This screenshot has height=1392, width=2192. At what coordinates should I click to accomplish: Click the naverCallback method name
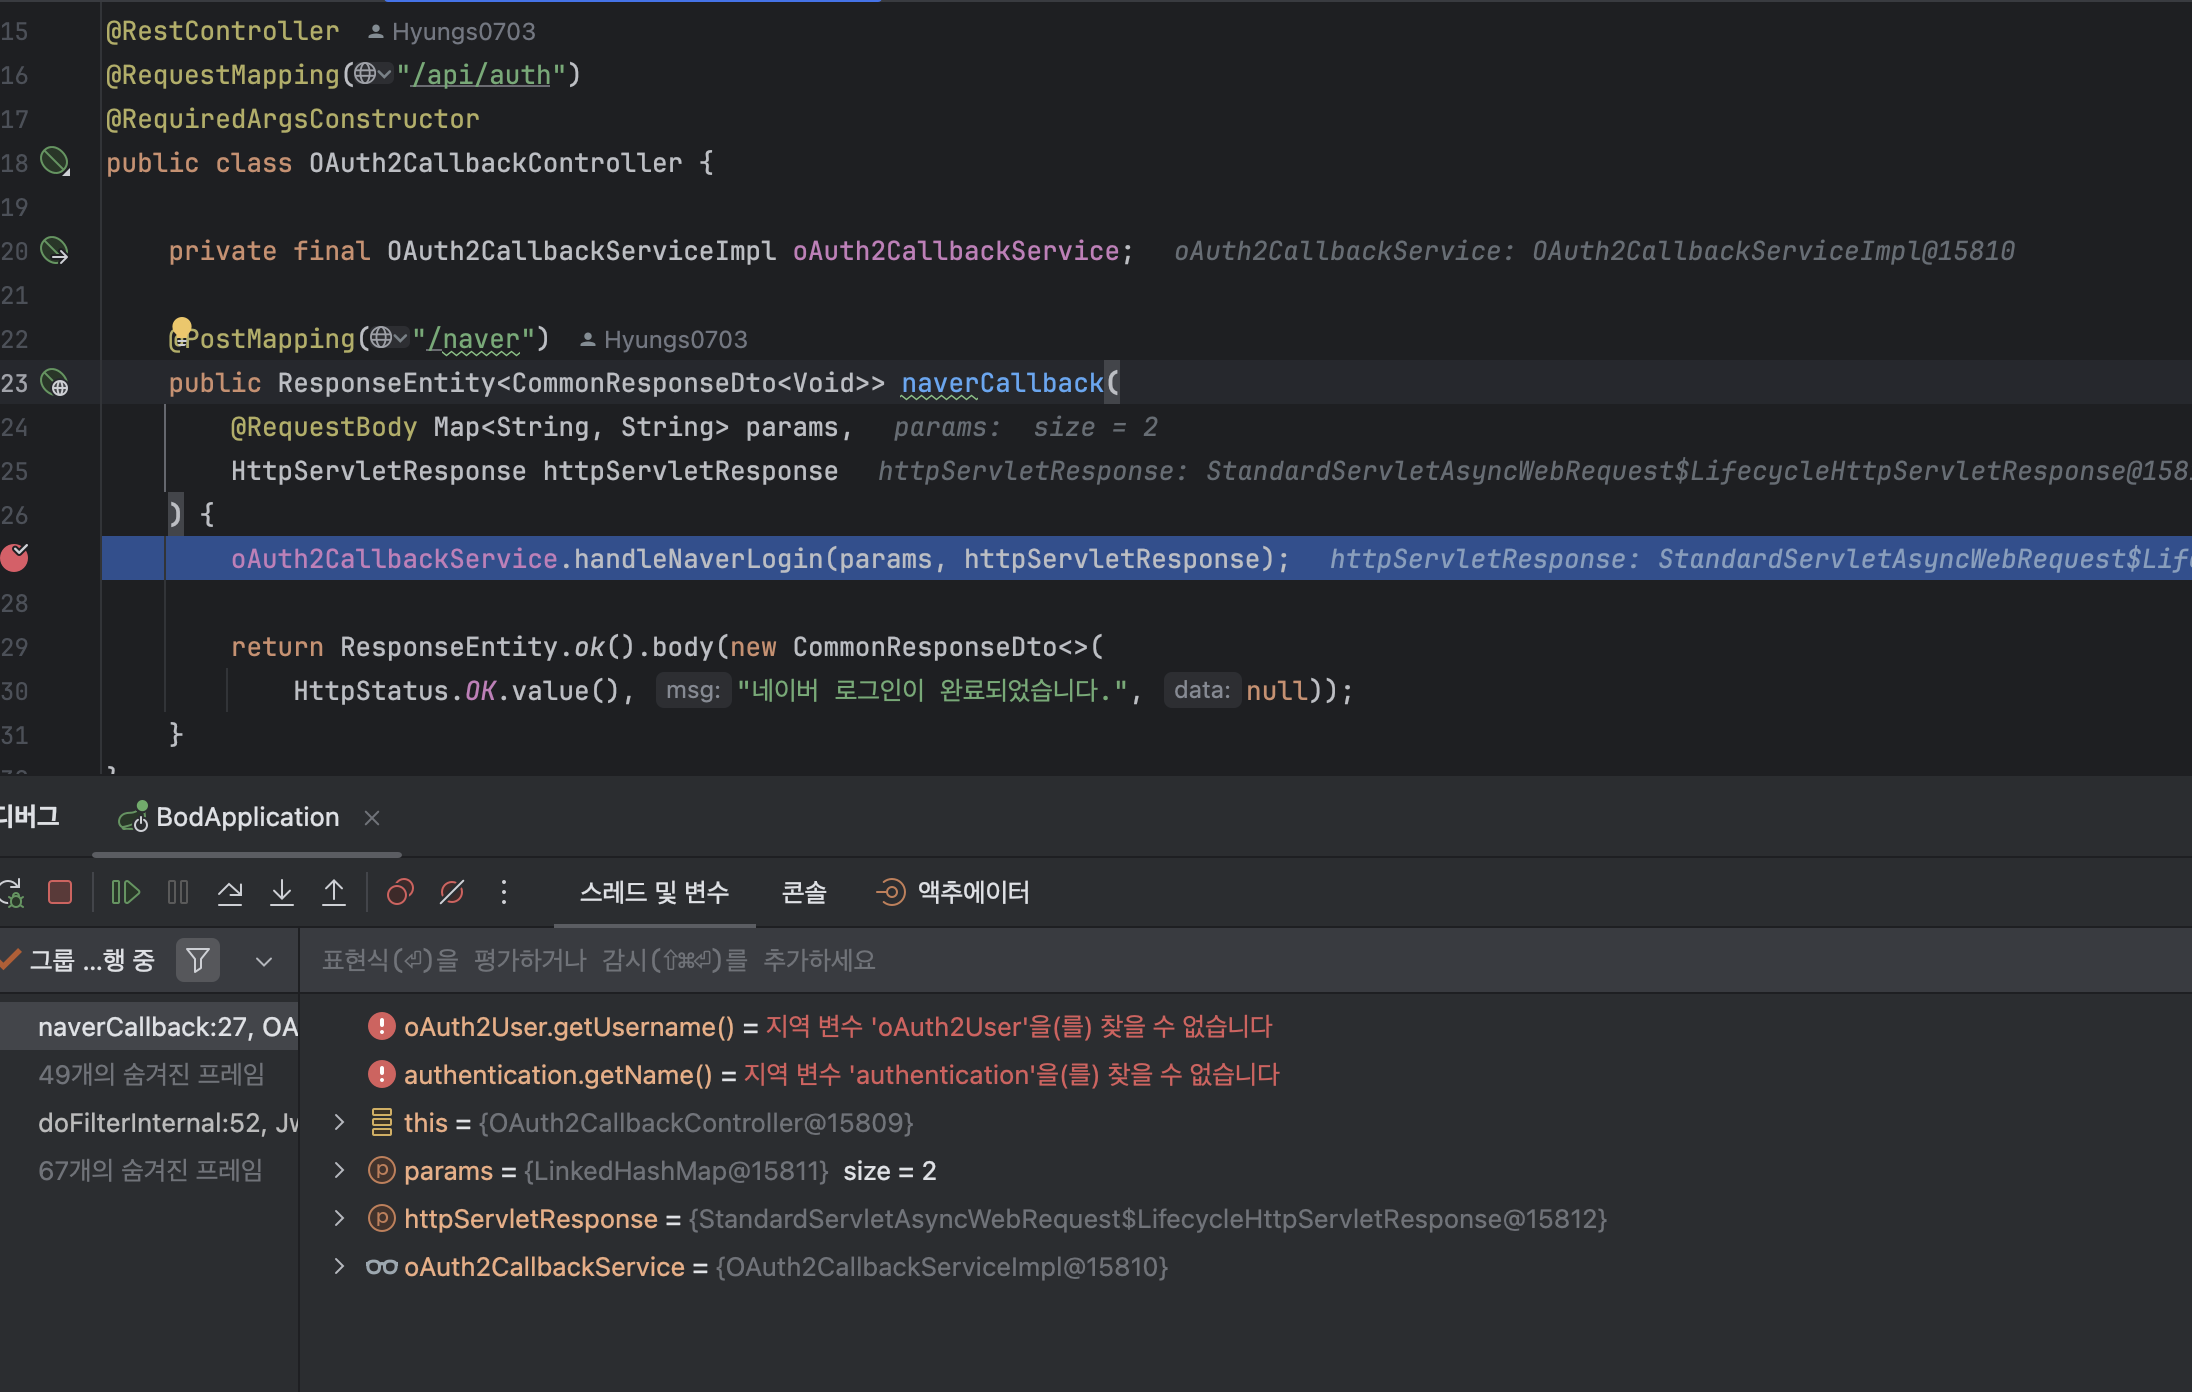click(1001, 383)
